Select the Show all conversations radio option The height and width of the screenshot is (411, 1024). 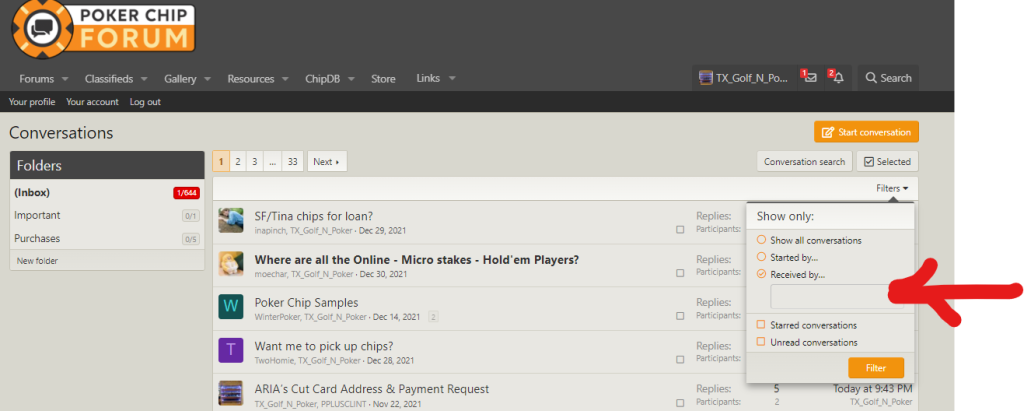tap(762, 240)
